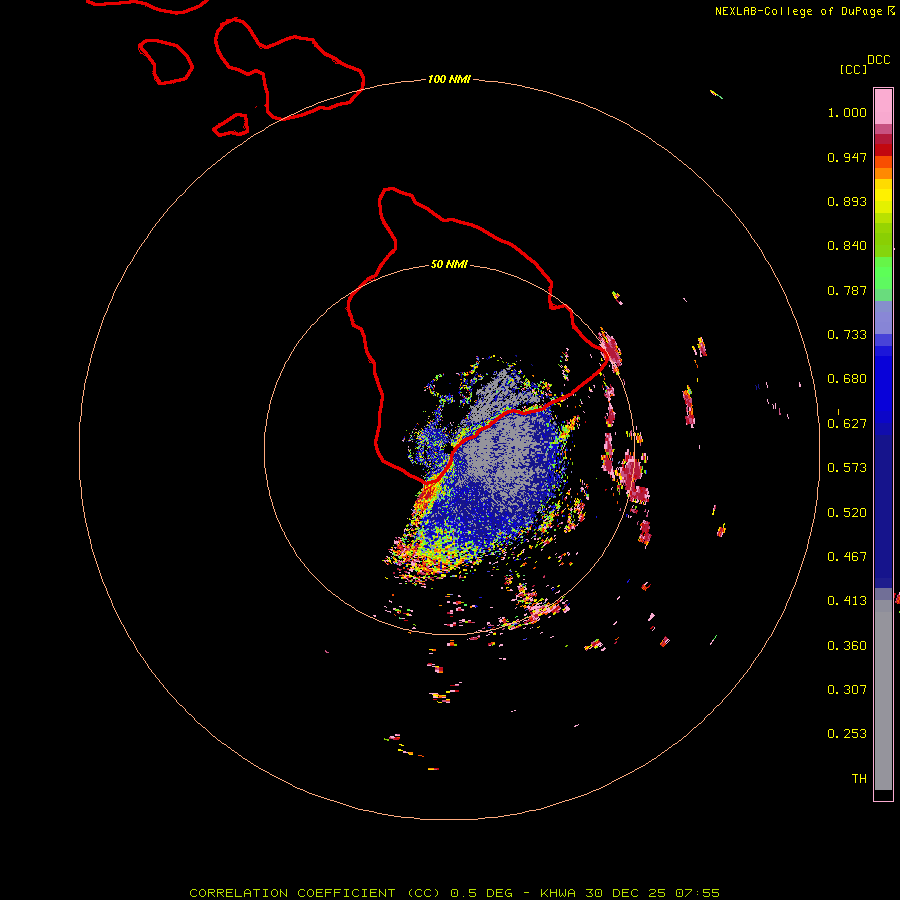Pick the long gray lower color bar segment
The width and height of the screenshot is (900, 900).
click(x=883, y=700)
